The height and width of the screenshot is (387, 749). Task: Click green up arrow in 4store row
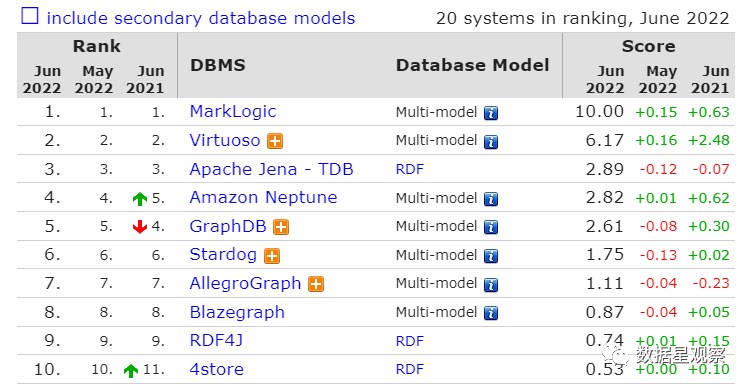click(130, 370)
